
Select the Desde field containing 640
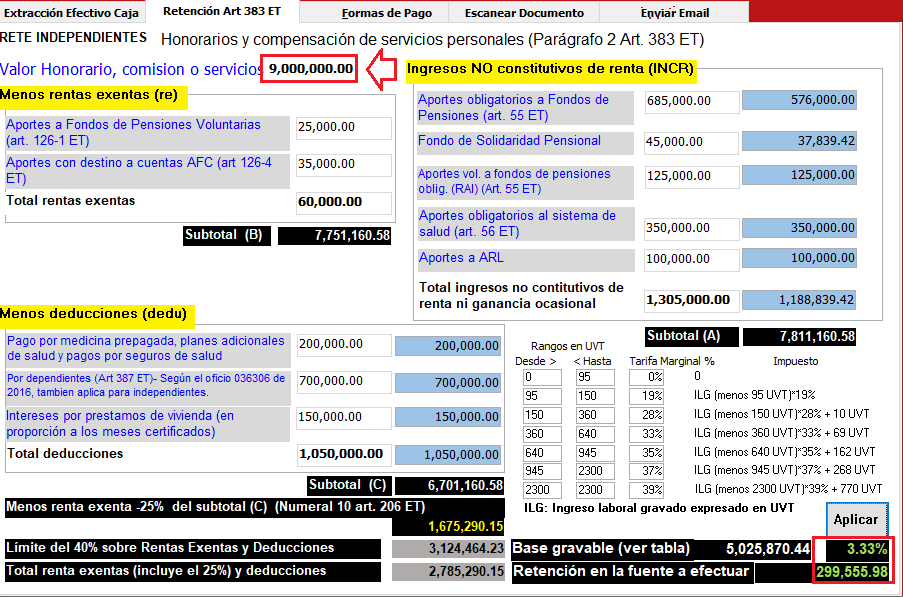[x=542, y=453]
